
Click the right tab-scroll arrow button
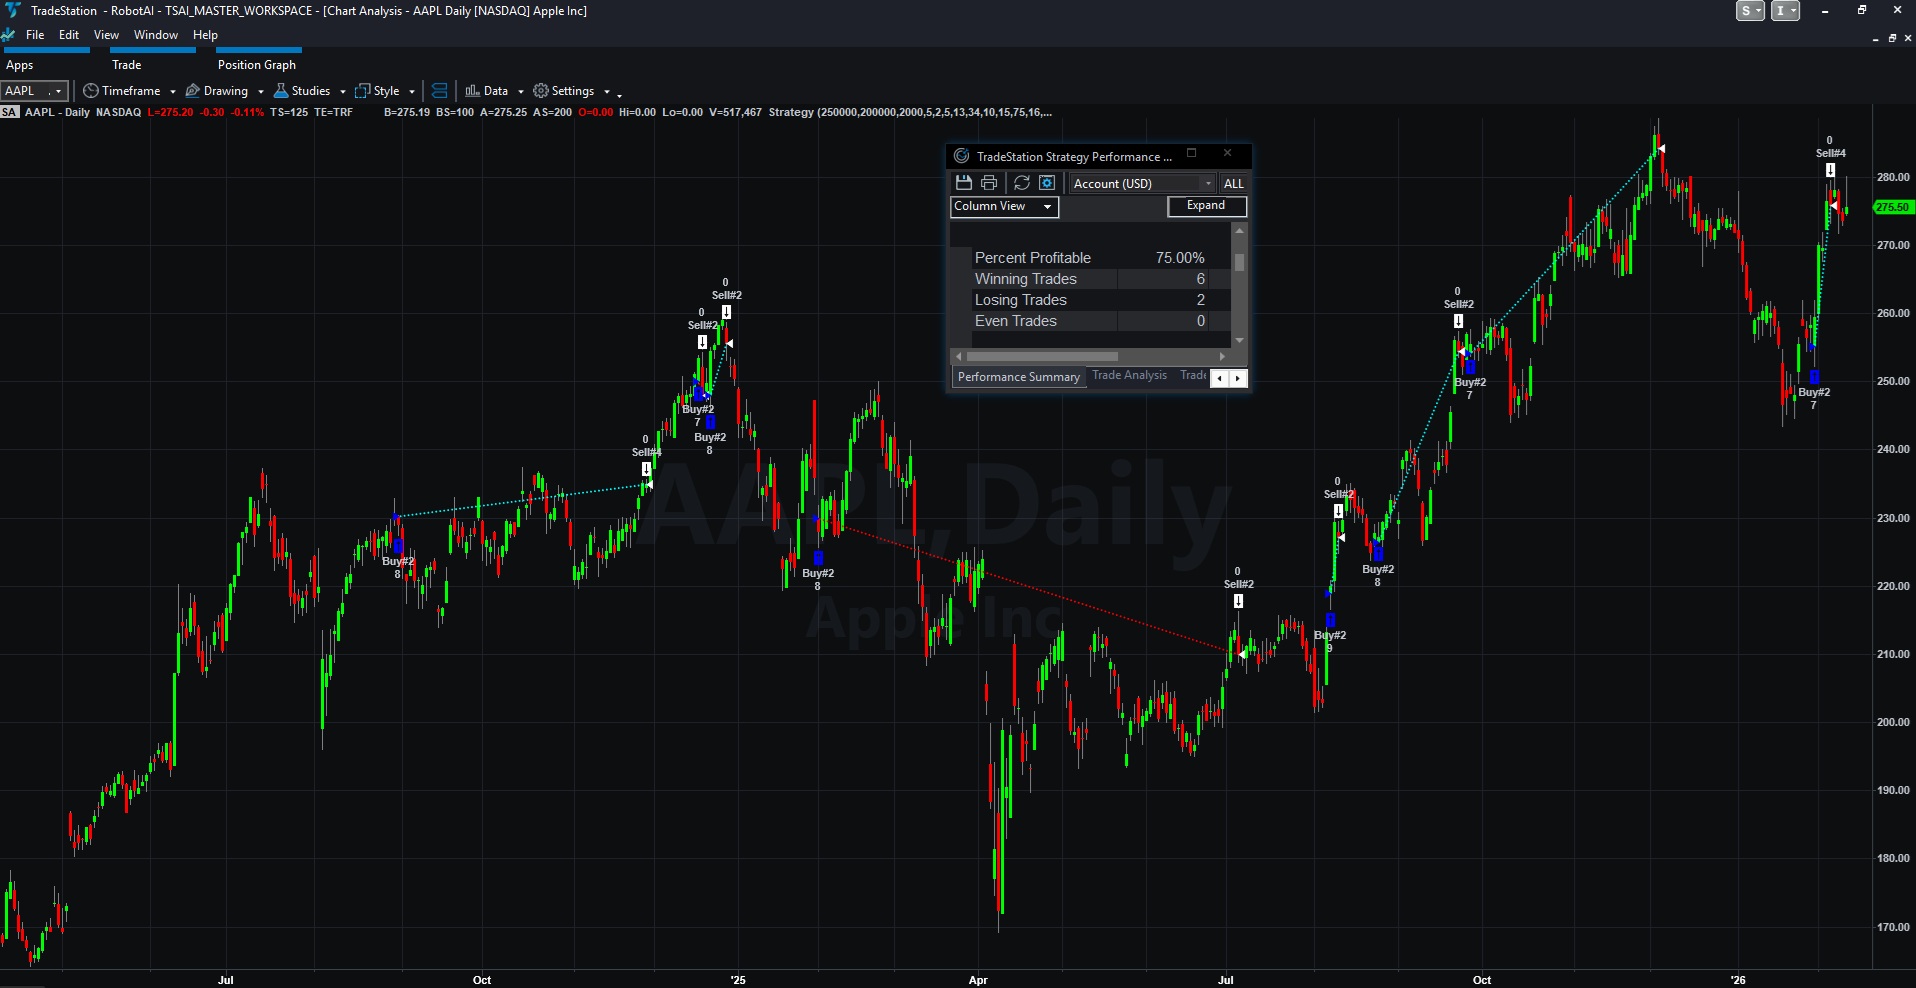[x=1238, y=378]
